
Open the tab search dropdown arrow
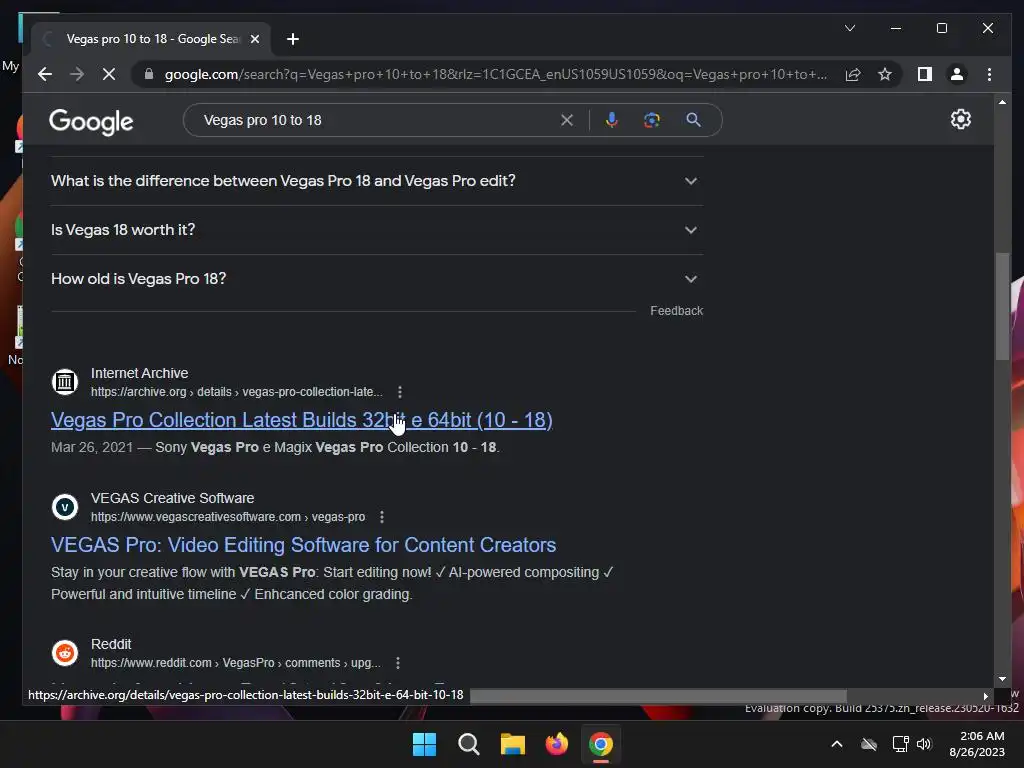850,28
